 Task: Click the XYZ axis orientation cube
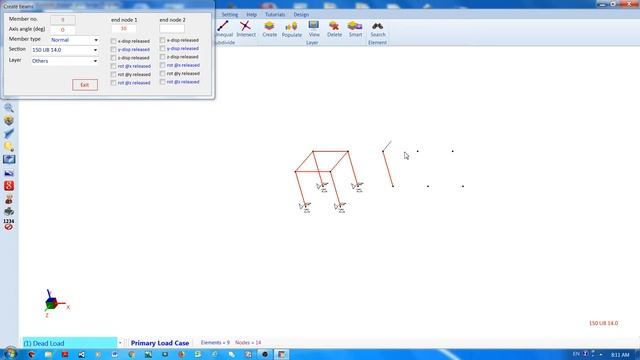pyautogui.click(x=51, y=302)
